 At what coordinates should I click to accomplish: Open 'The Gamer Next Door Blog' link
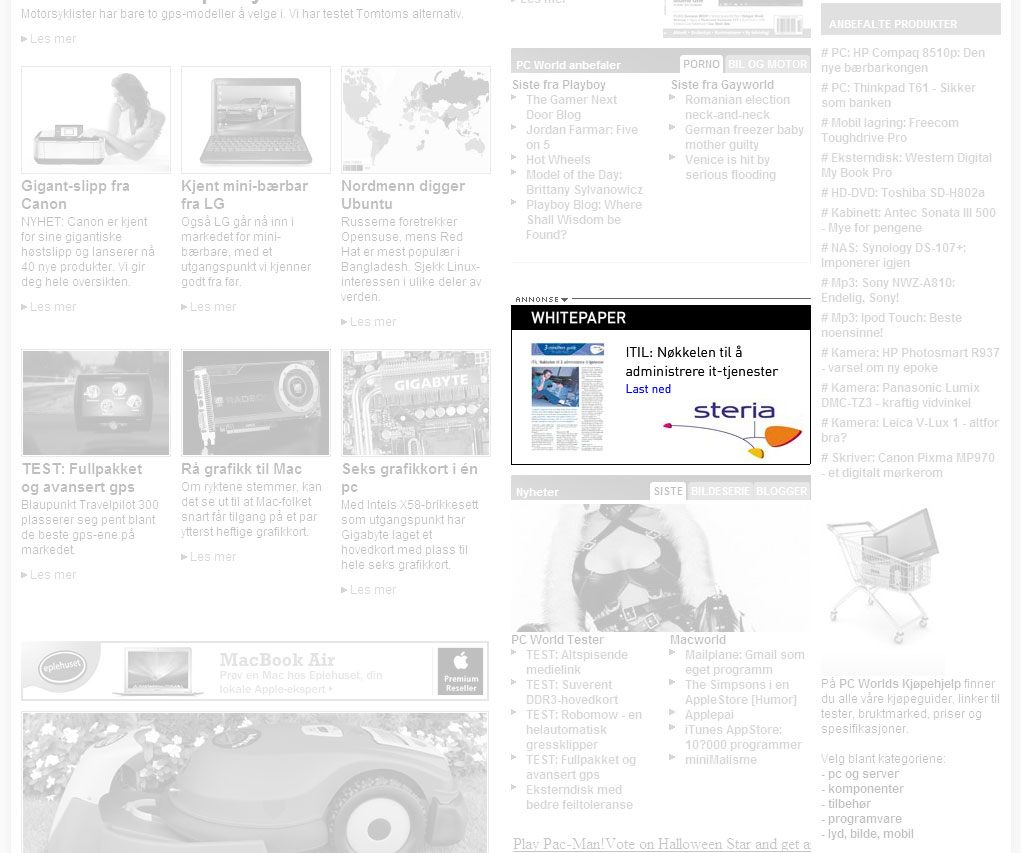pos(572,107)
